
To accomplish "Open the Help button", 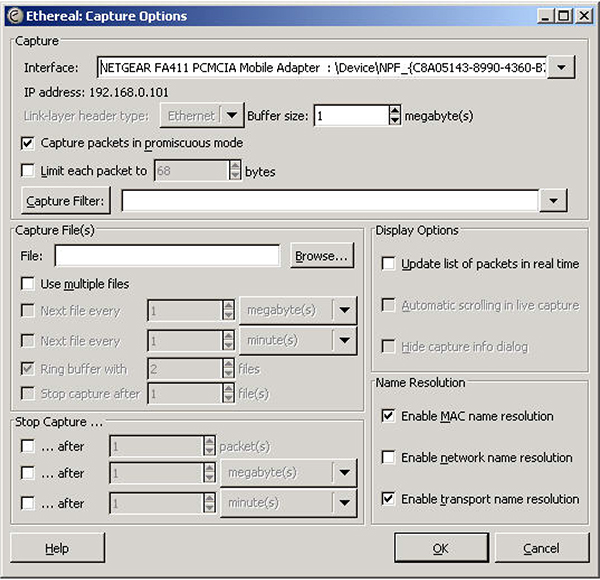I will (x=57, y=548).
